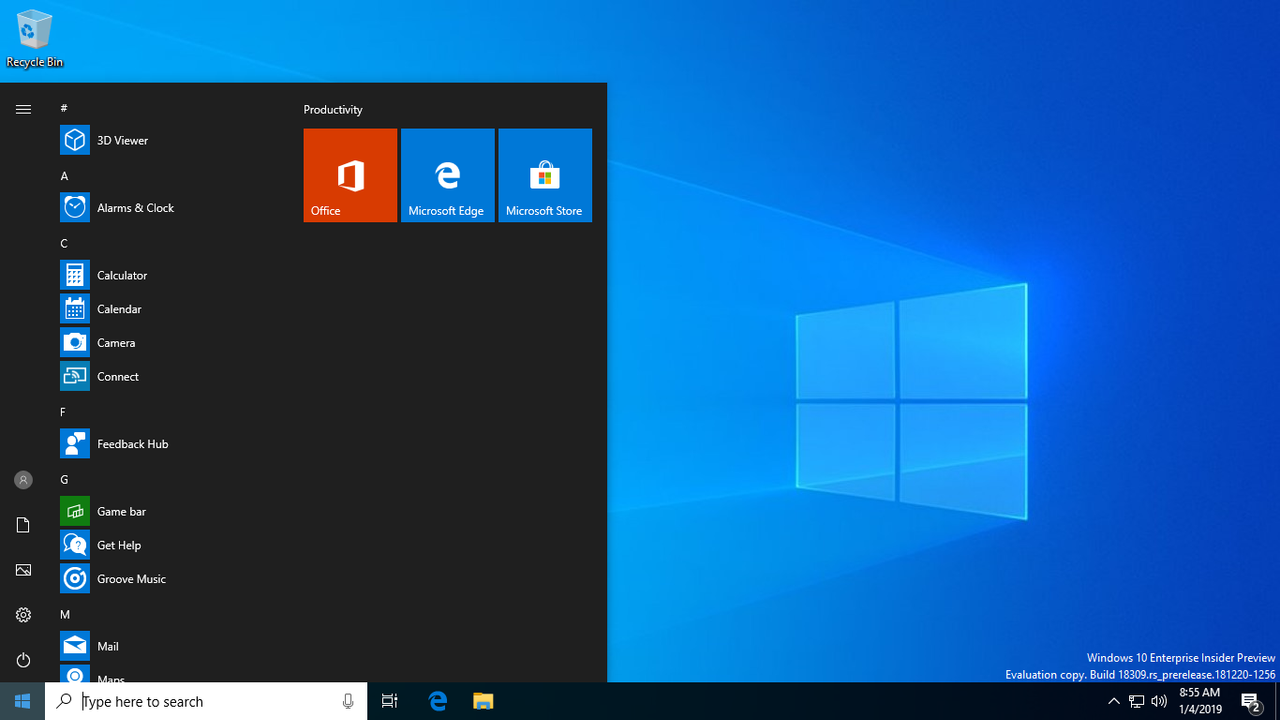Image resolution: width=1280 pixels, height=720 pixels.
Task: Open Pictures from Start sidebar
Action: click(x=23, y=570)
